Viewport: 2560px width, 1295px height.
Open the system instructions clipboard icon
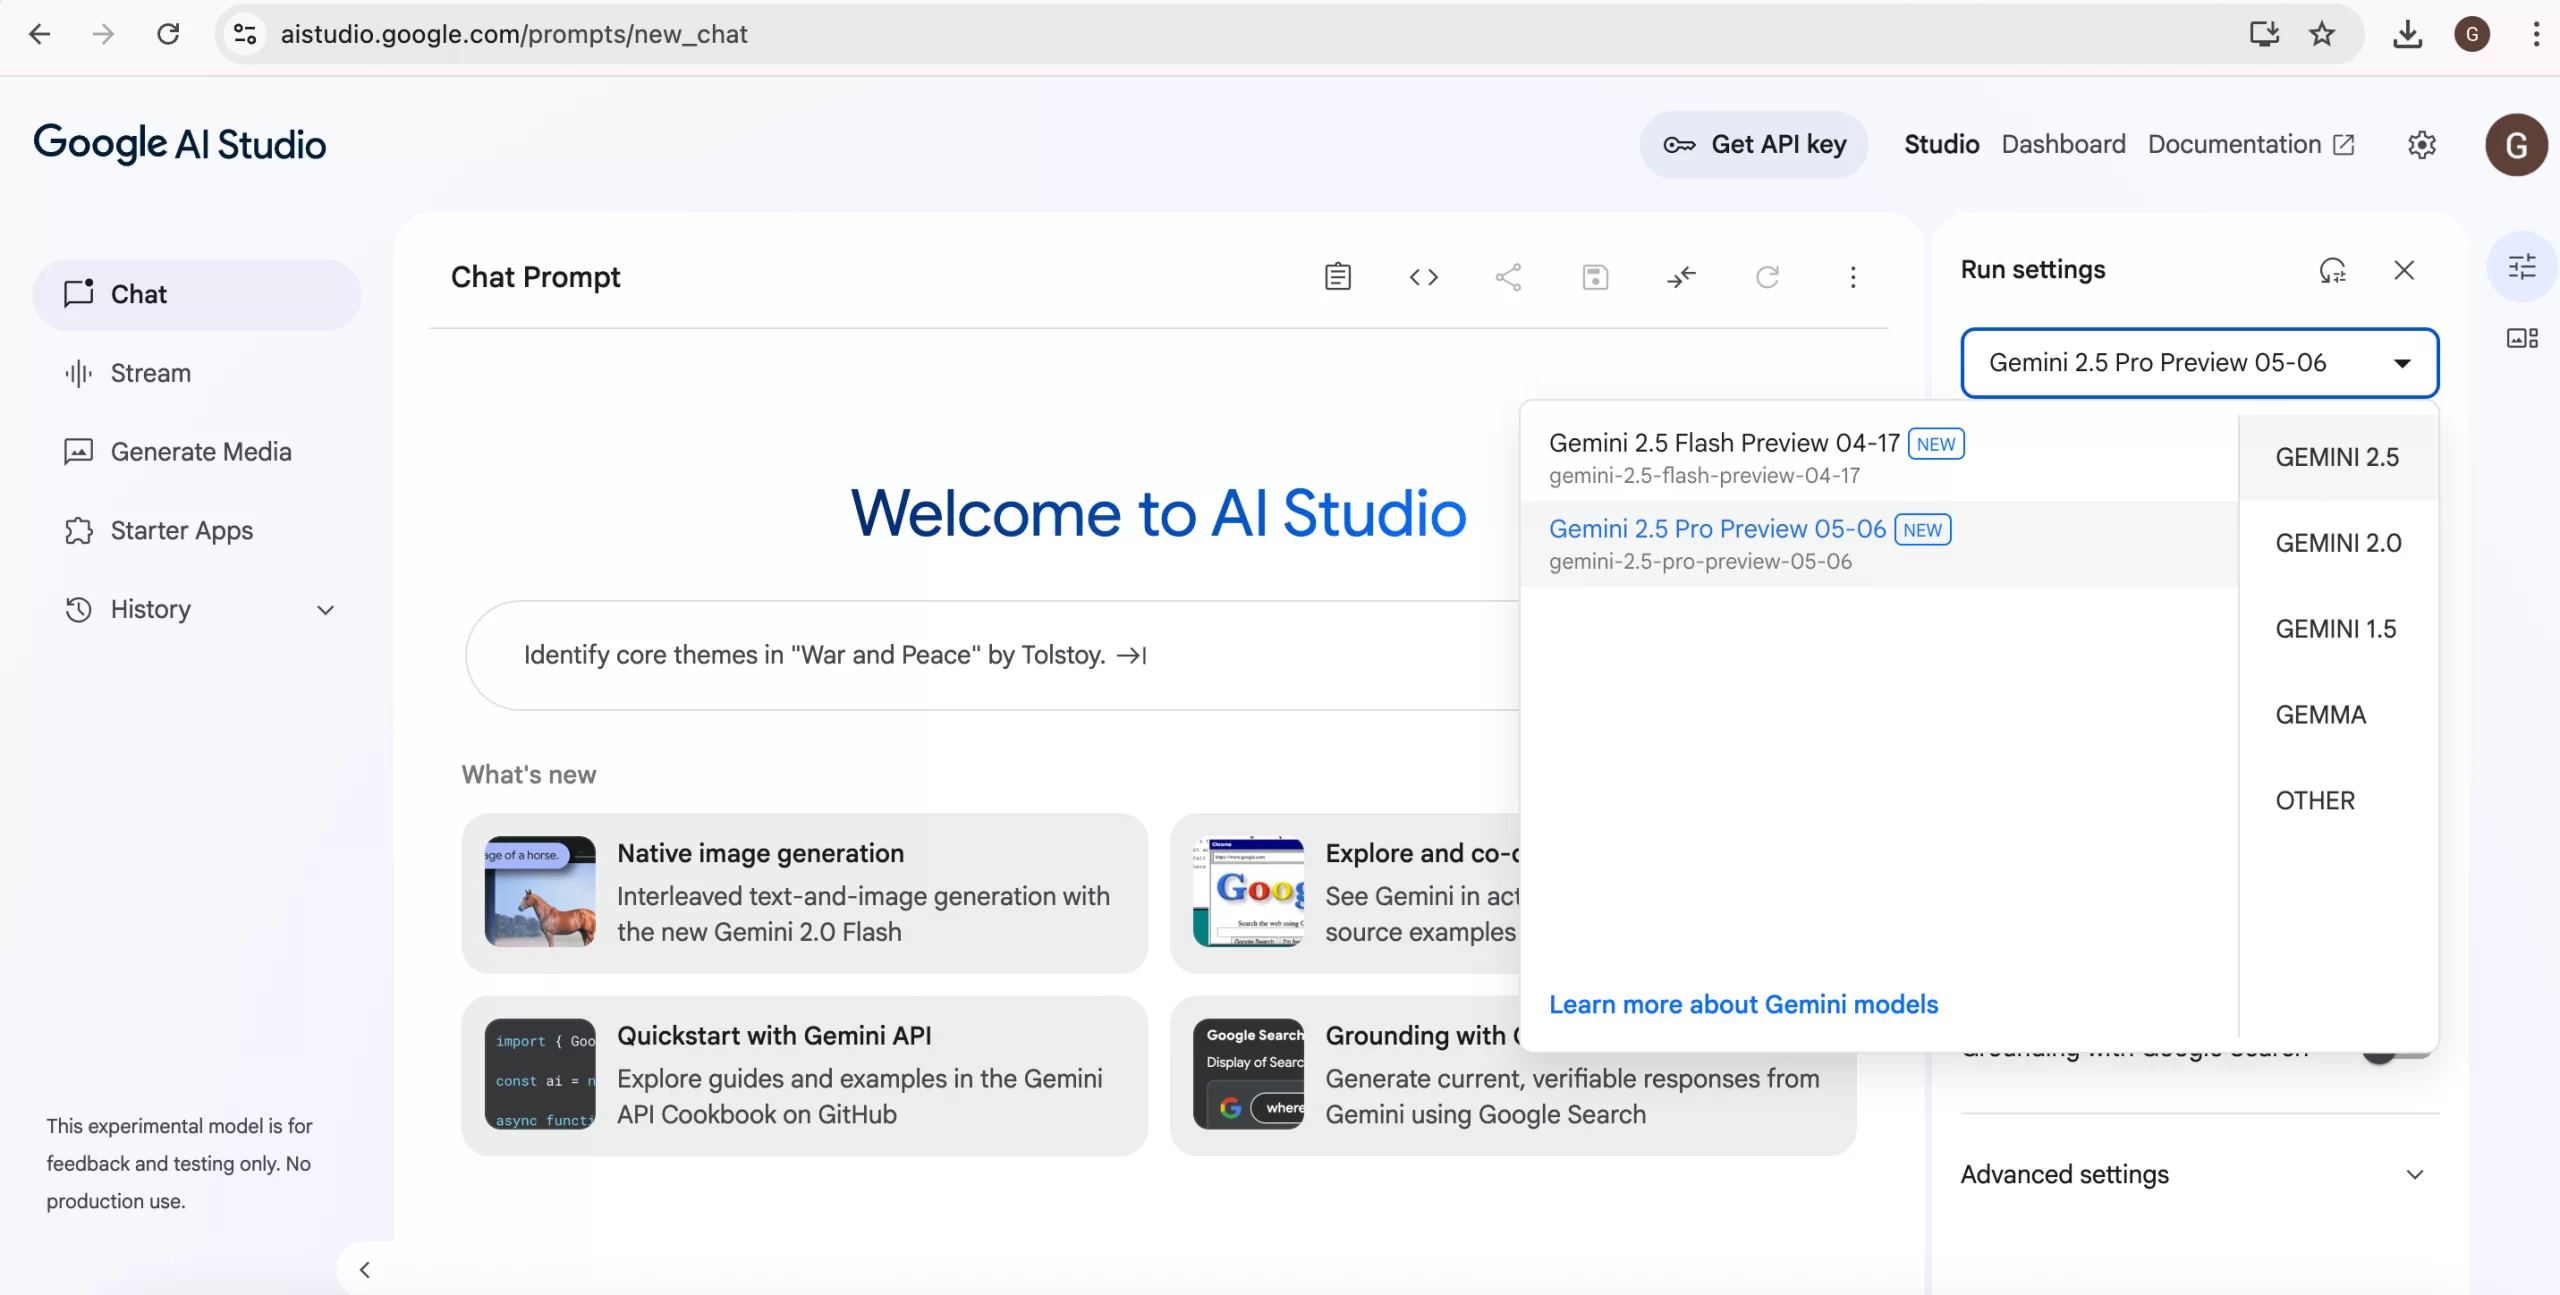point(1337,277)
